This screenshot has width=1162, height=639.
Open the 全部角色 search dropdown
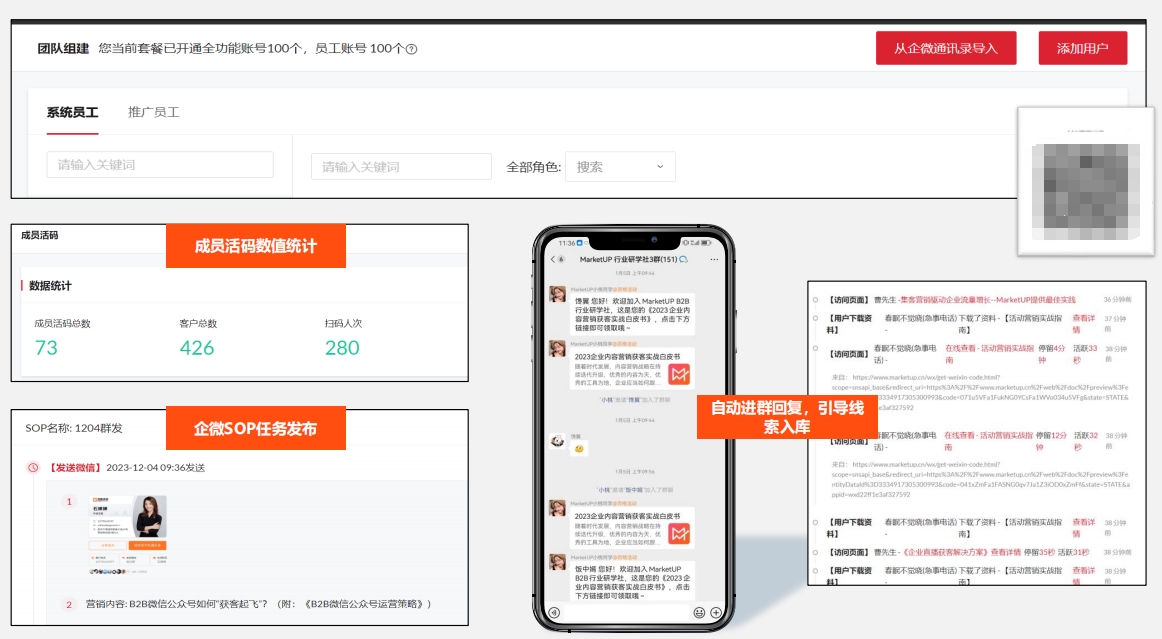[620, 167]
